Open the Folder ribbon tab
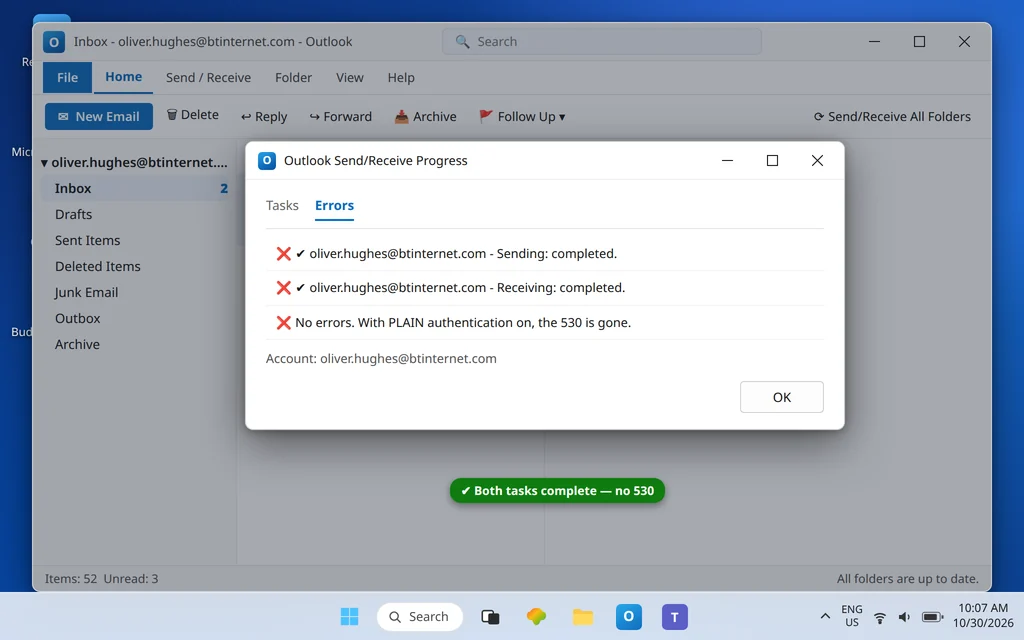 [293, 77]
